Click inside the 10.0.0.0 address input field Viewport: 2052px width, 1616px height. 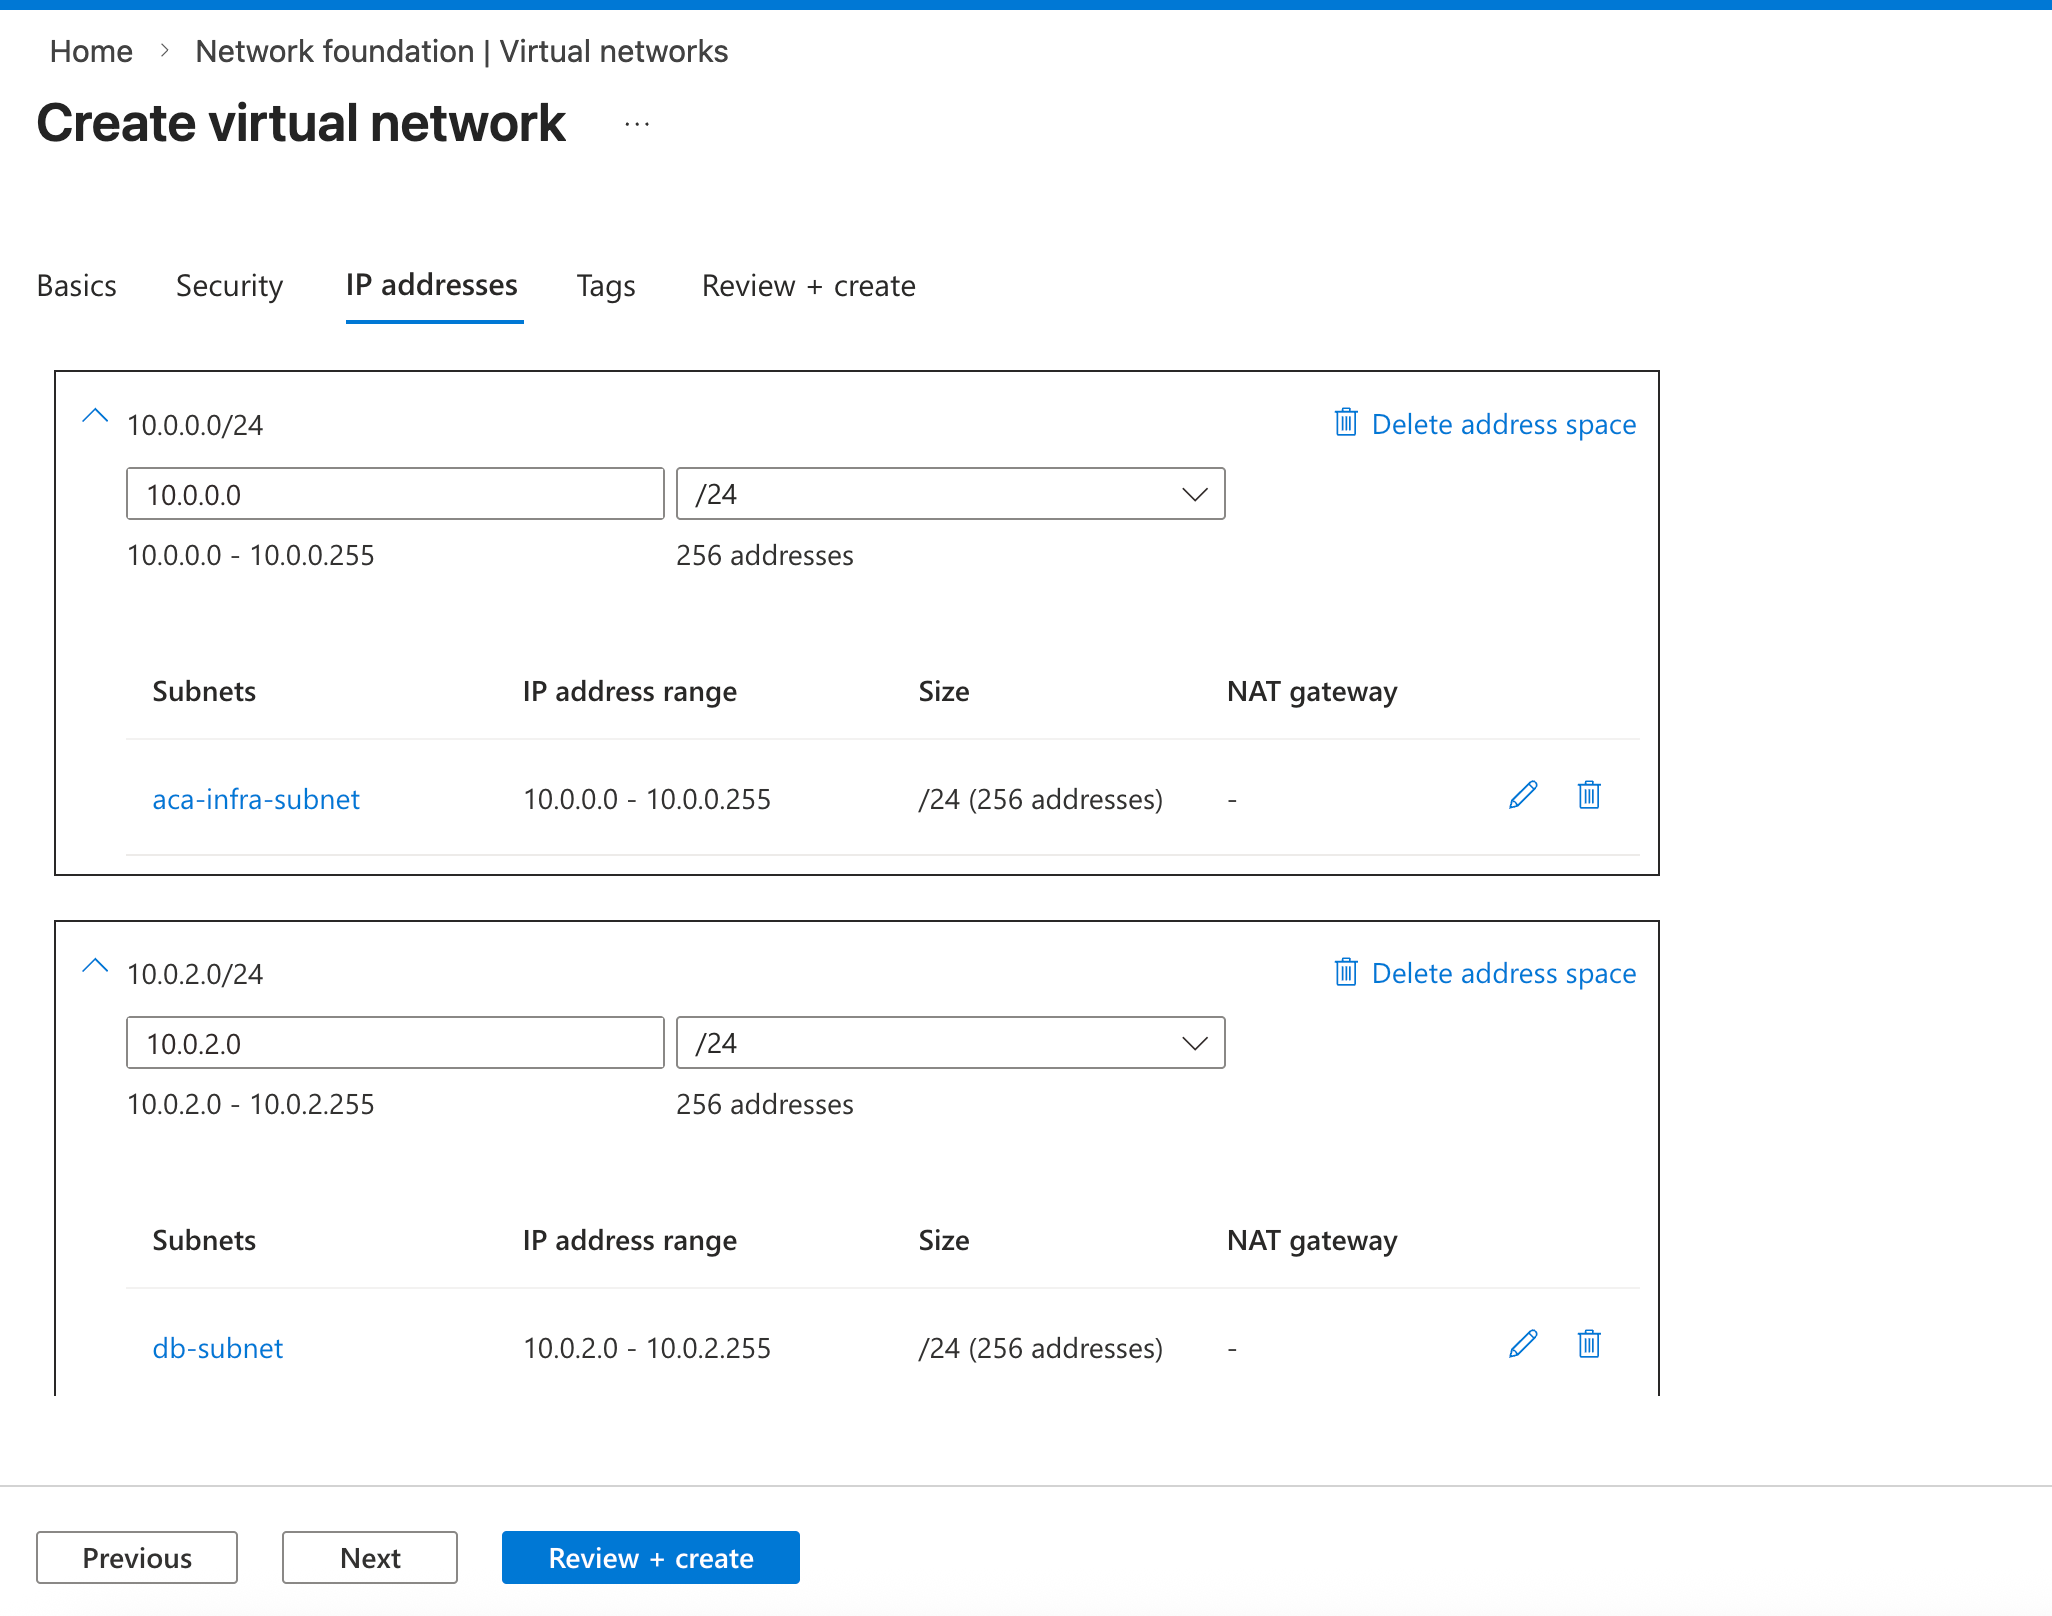click(394, 493)
